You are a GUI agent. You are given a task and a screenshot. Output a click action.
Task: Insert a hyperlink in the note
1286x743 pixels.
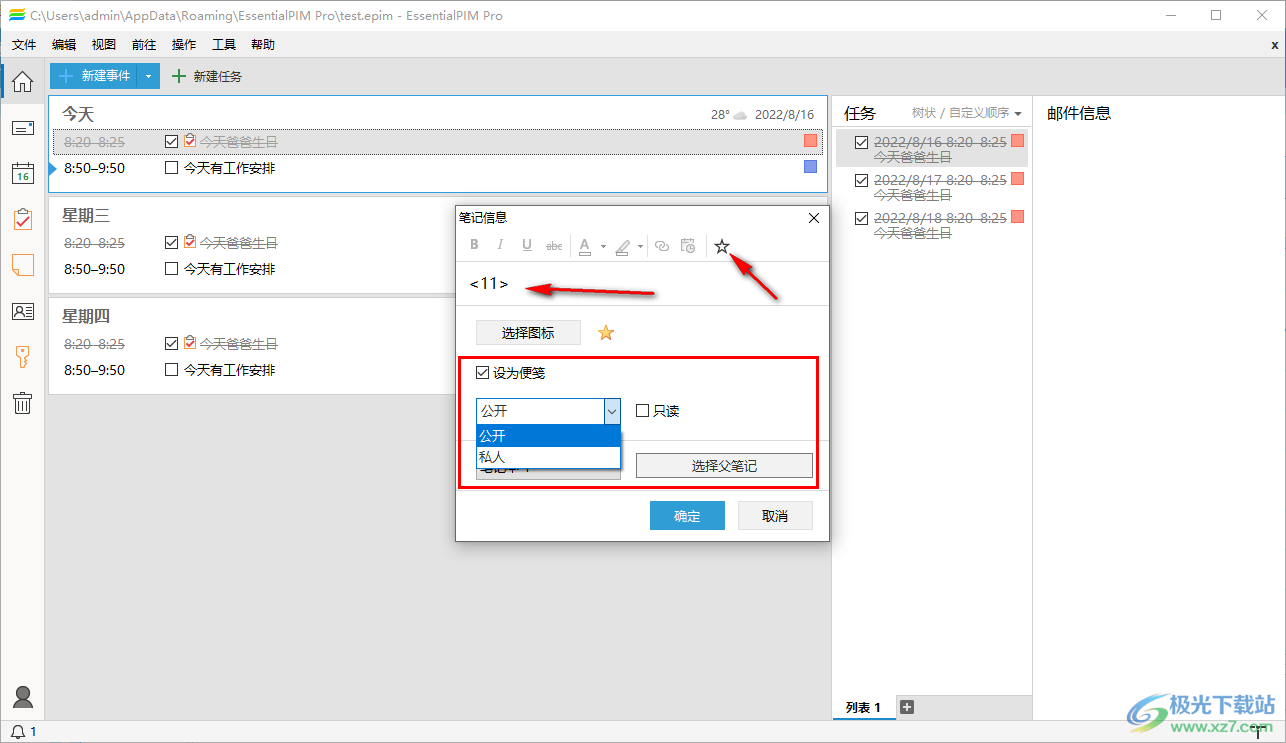(x=661, y=245)
